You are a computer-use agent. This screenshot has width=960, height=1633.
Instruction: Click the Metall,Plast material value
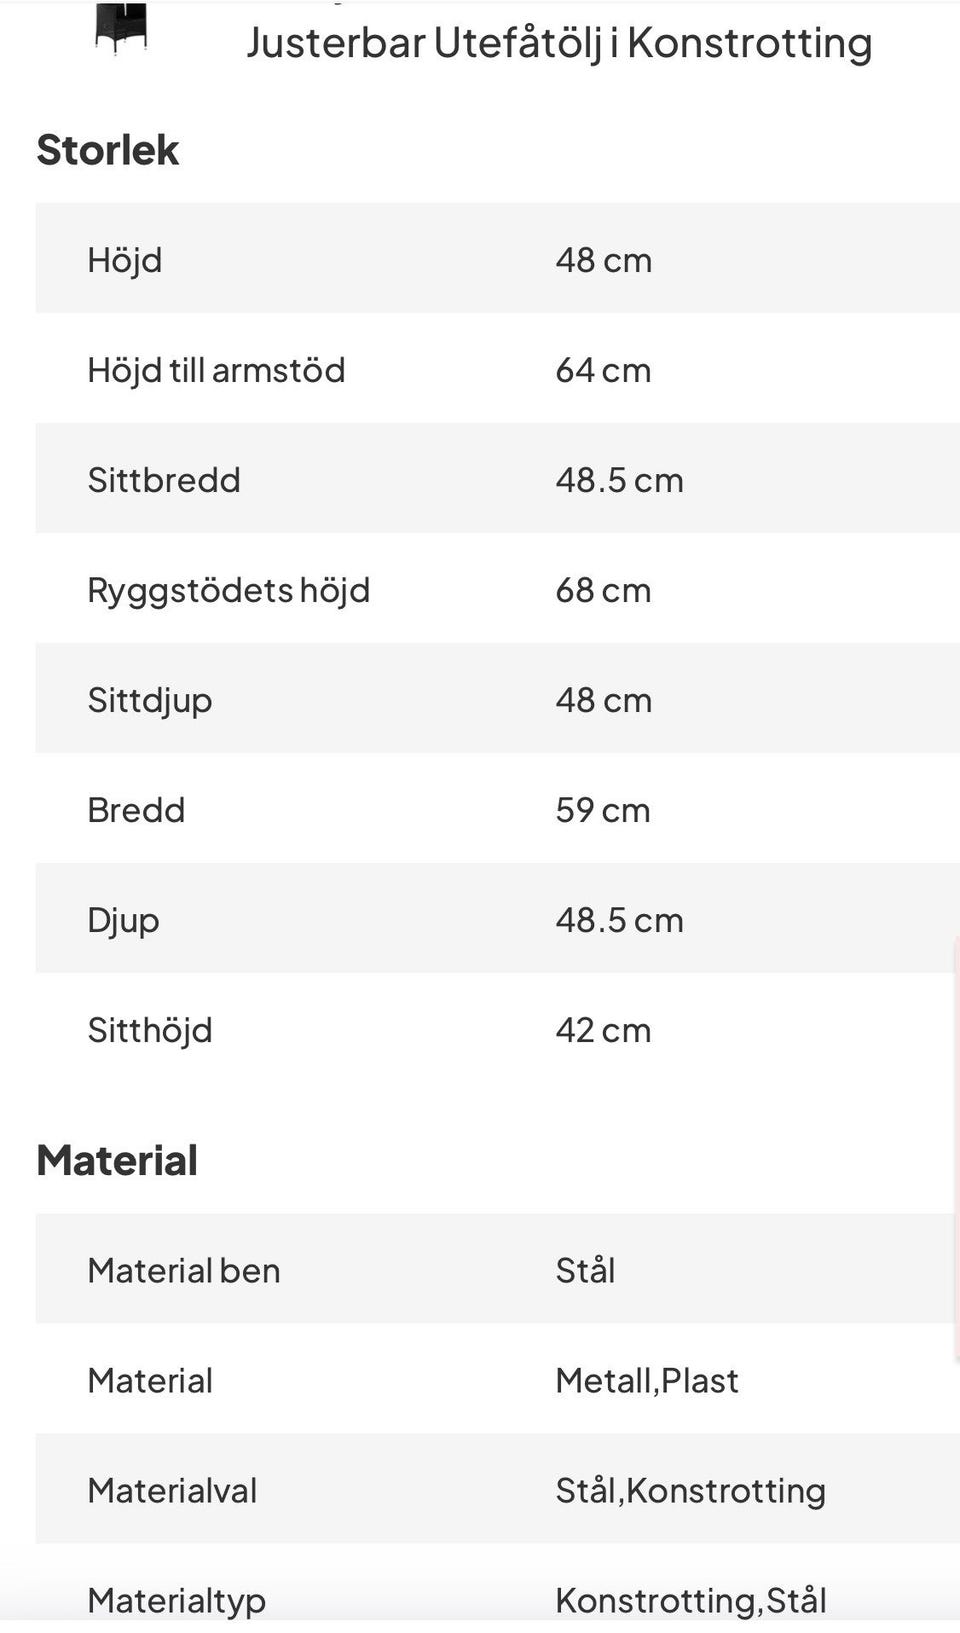tap(647, 1380)
